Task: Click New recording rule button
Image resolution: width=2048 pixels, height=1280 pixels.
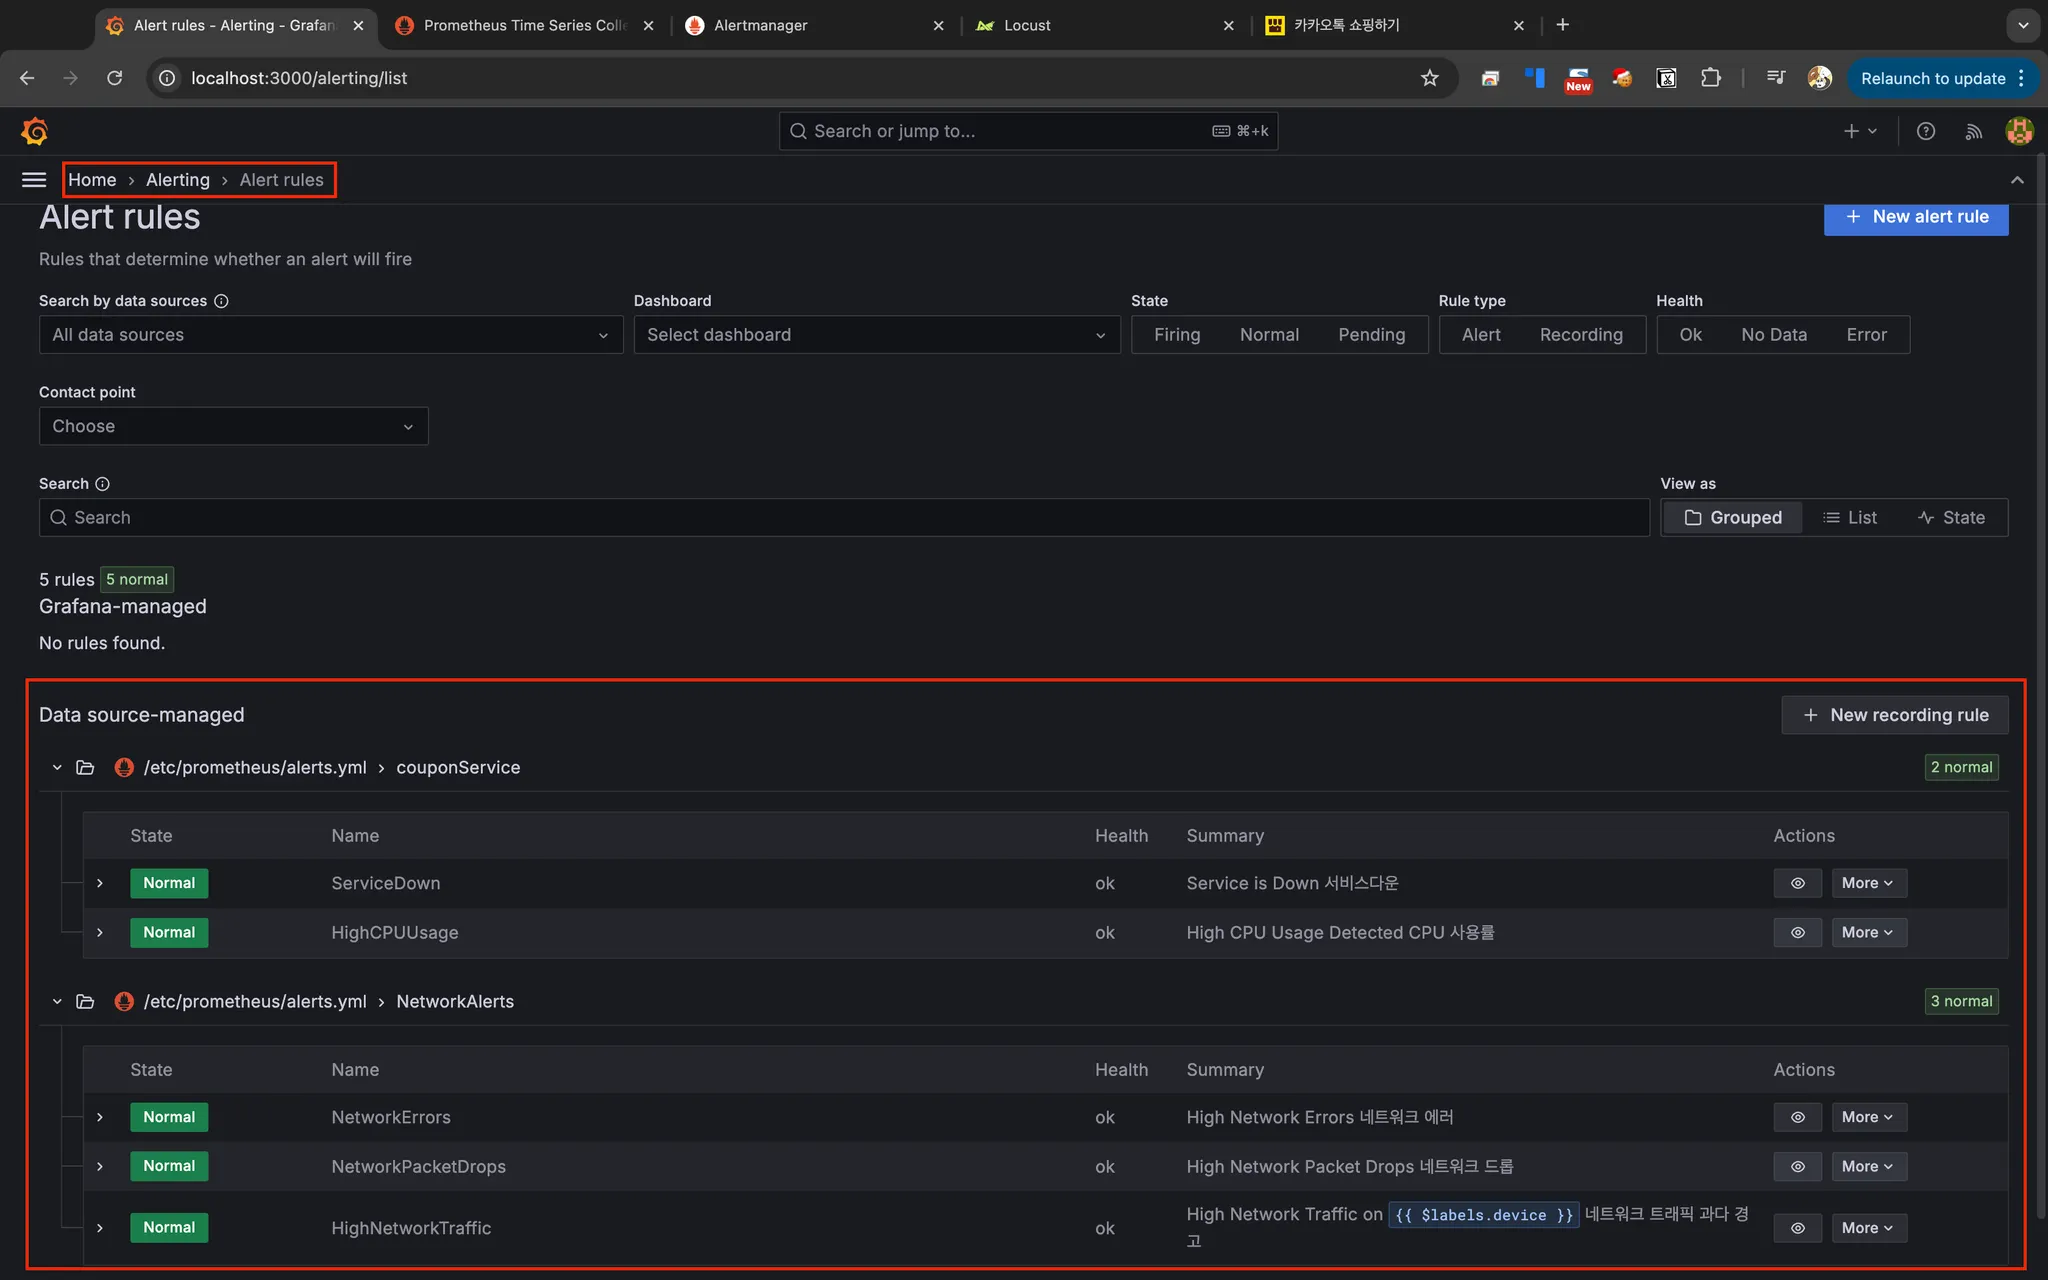Action: coord(1894,715)
